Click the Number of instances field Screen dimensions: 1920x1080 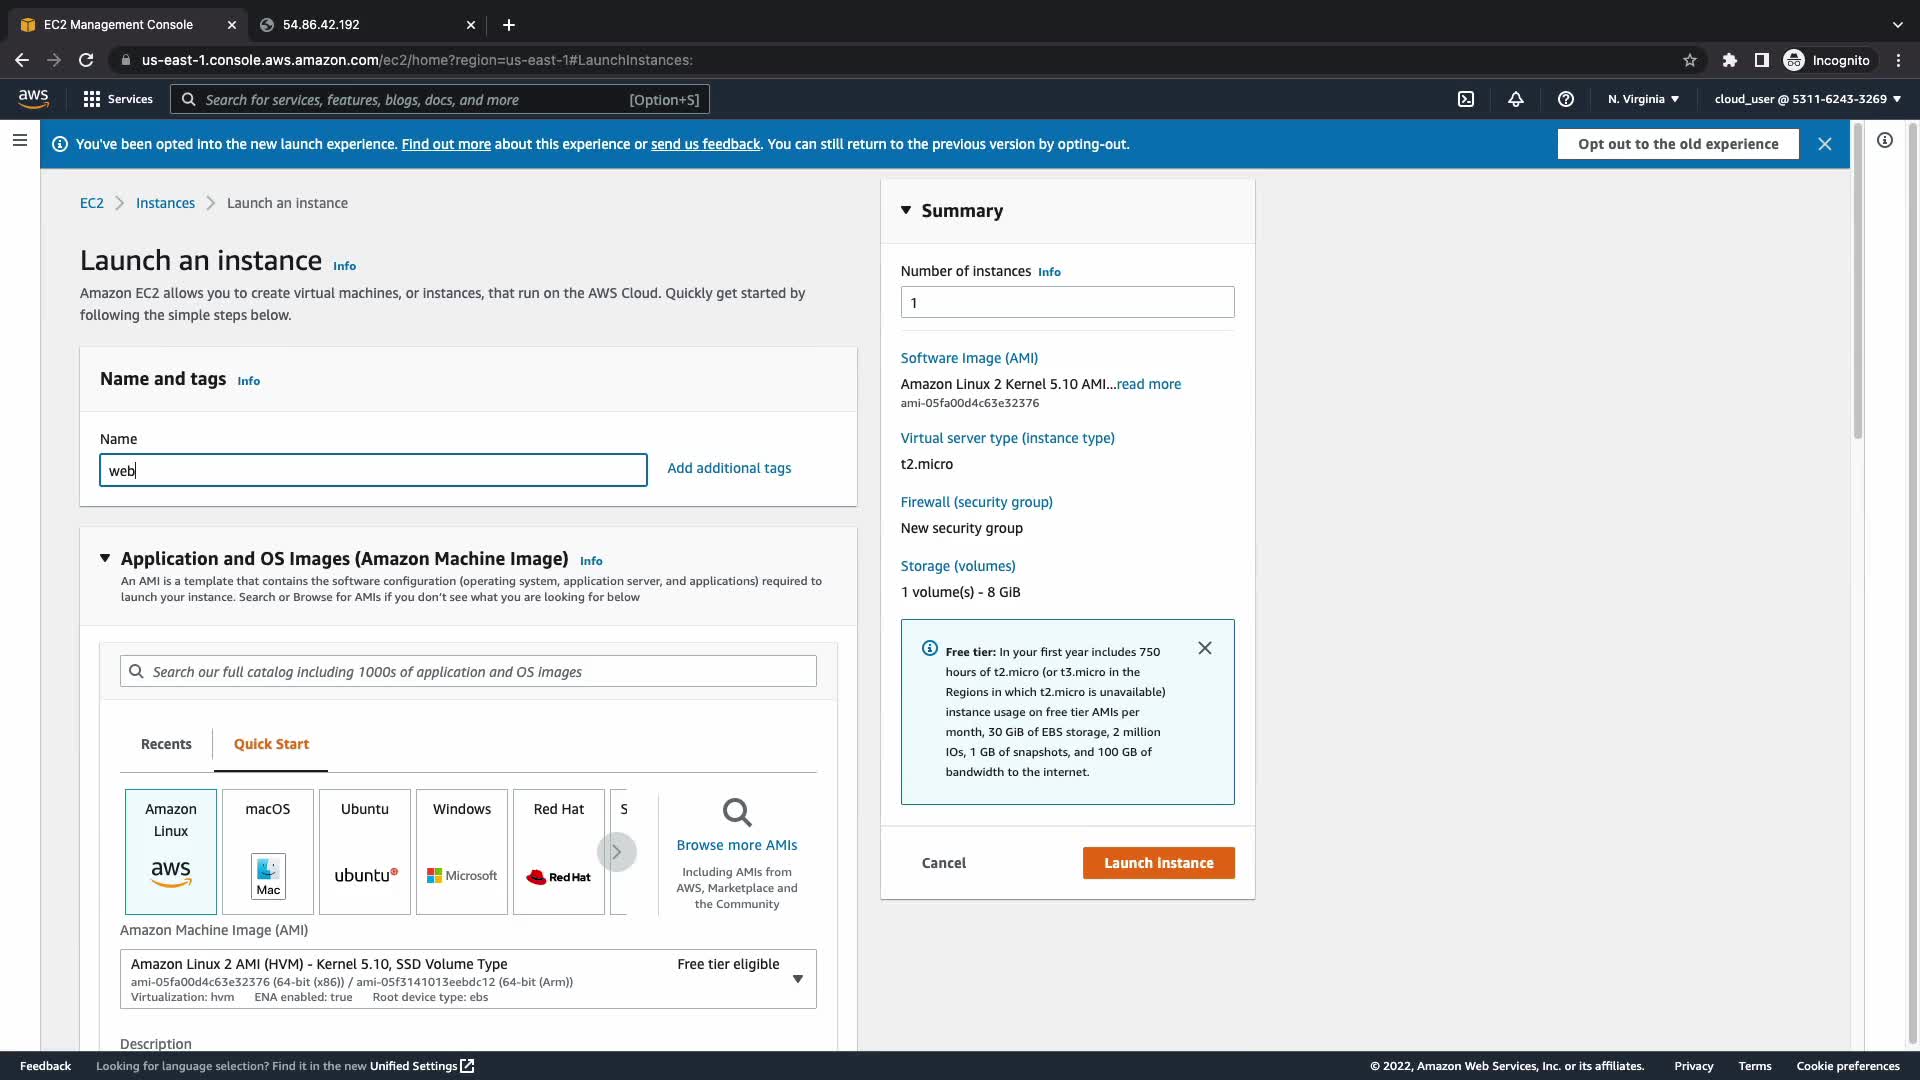1067,302
